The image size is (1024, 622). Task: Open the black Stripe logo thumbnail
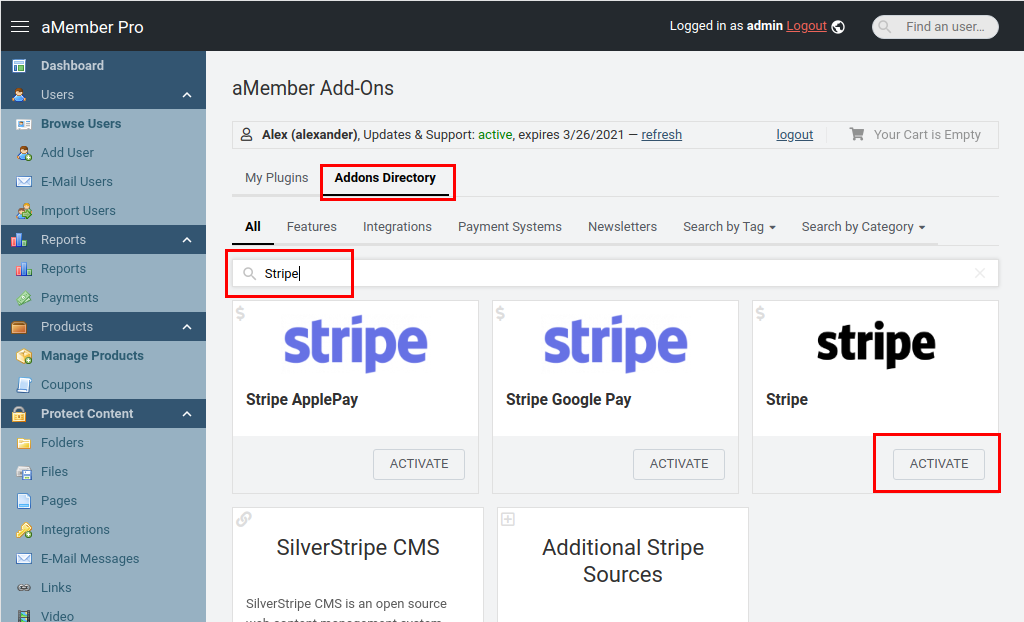(x=875, y=345)
